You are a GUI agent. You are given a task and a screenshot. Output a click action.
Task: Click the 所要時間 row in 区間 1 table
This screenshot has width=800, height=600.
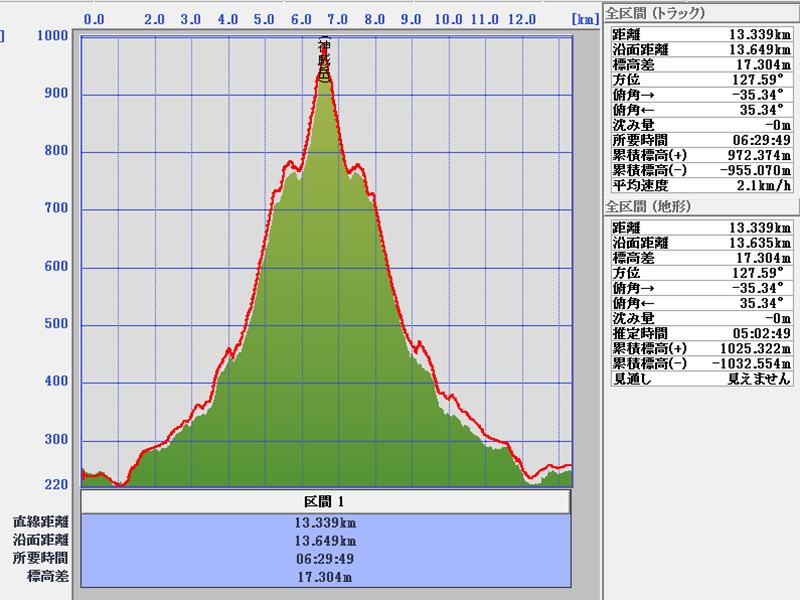[325, 559]
